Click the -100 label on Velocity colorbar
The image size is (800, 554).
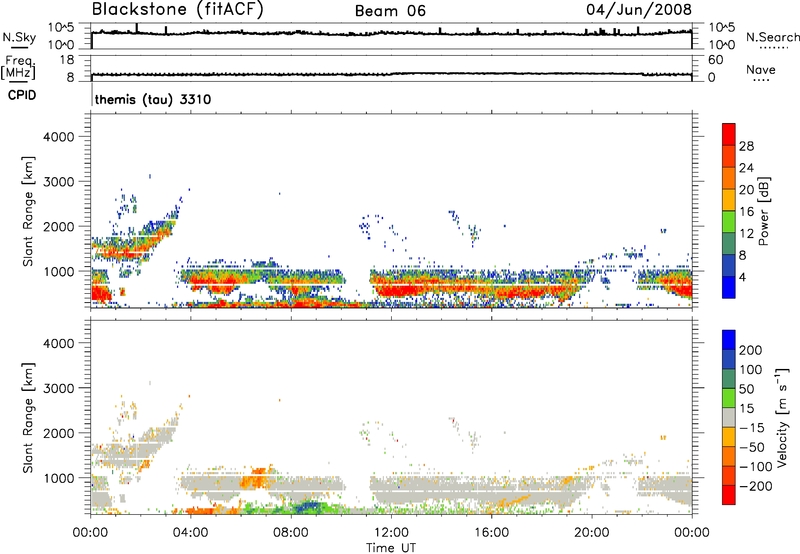(755, 466)
